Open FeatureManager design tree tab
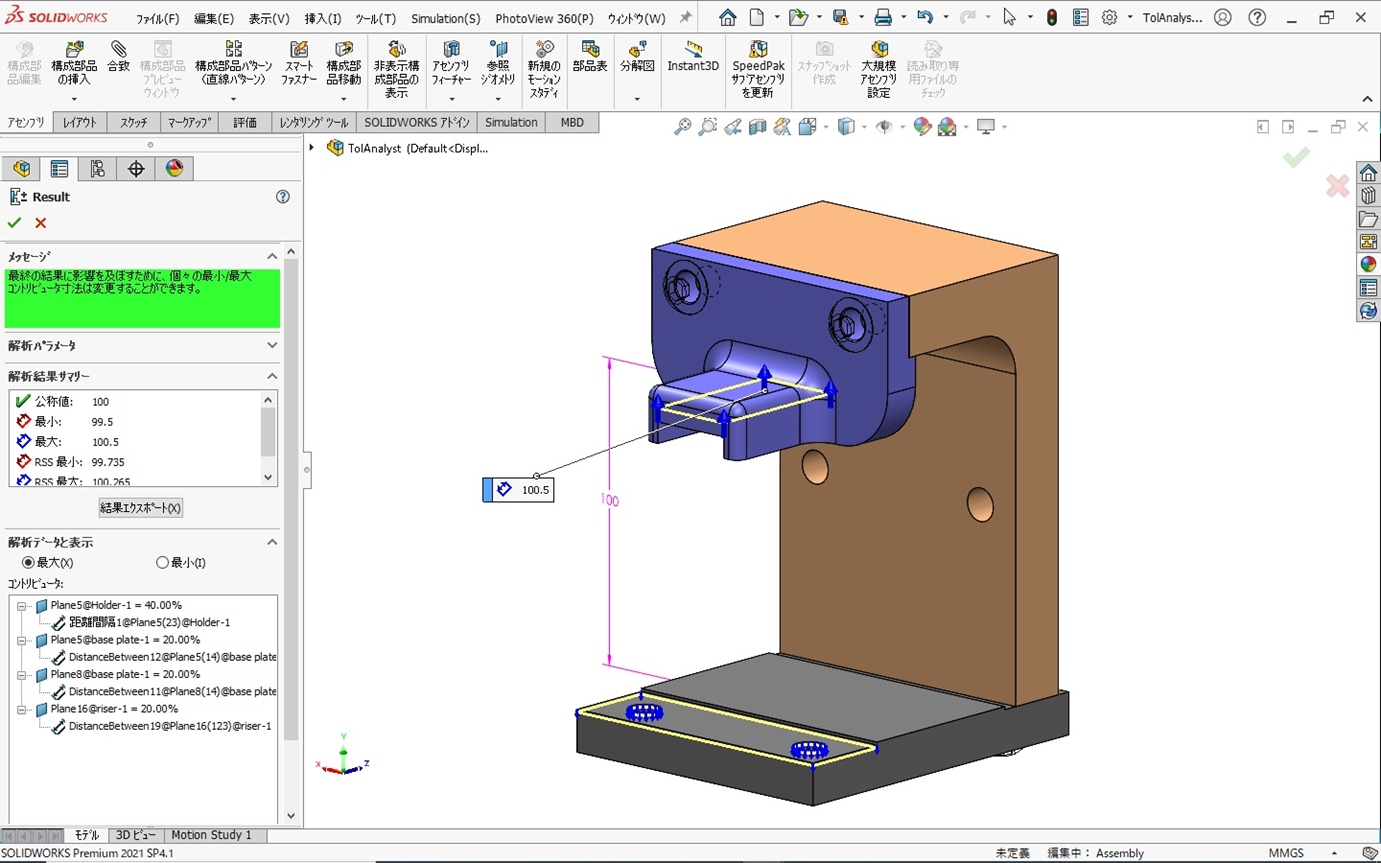Viewport: 1381px width, 863px height. (21, 169)
